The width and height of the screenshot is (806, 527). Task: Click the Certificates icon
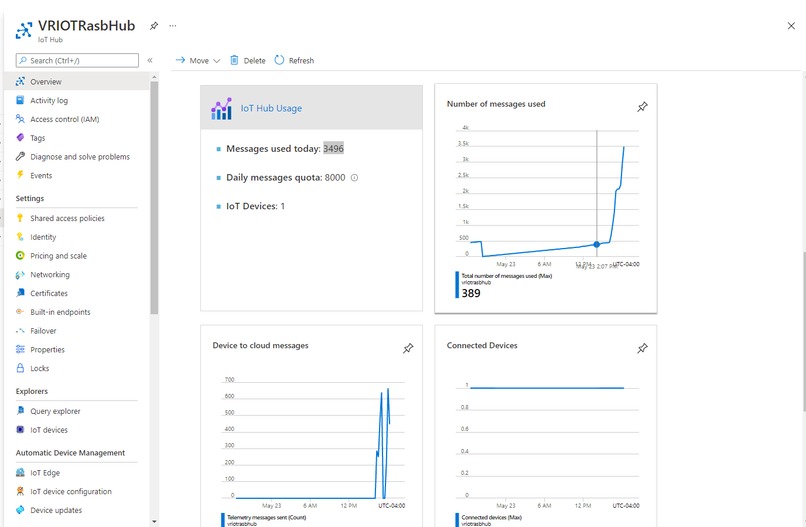[x=20, y=293]
